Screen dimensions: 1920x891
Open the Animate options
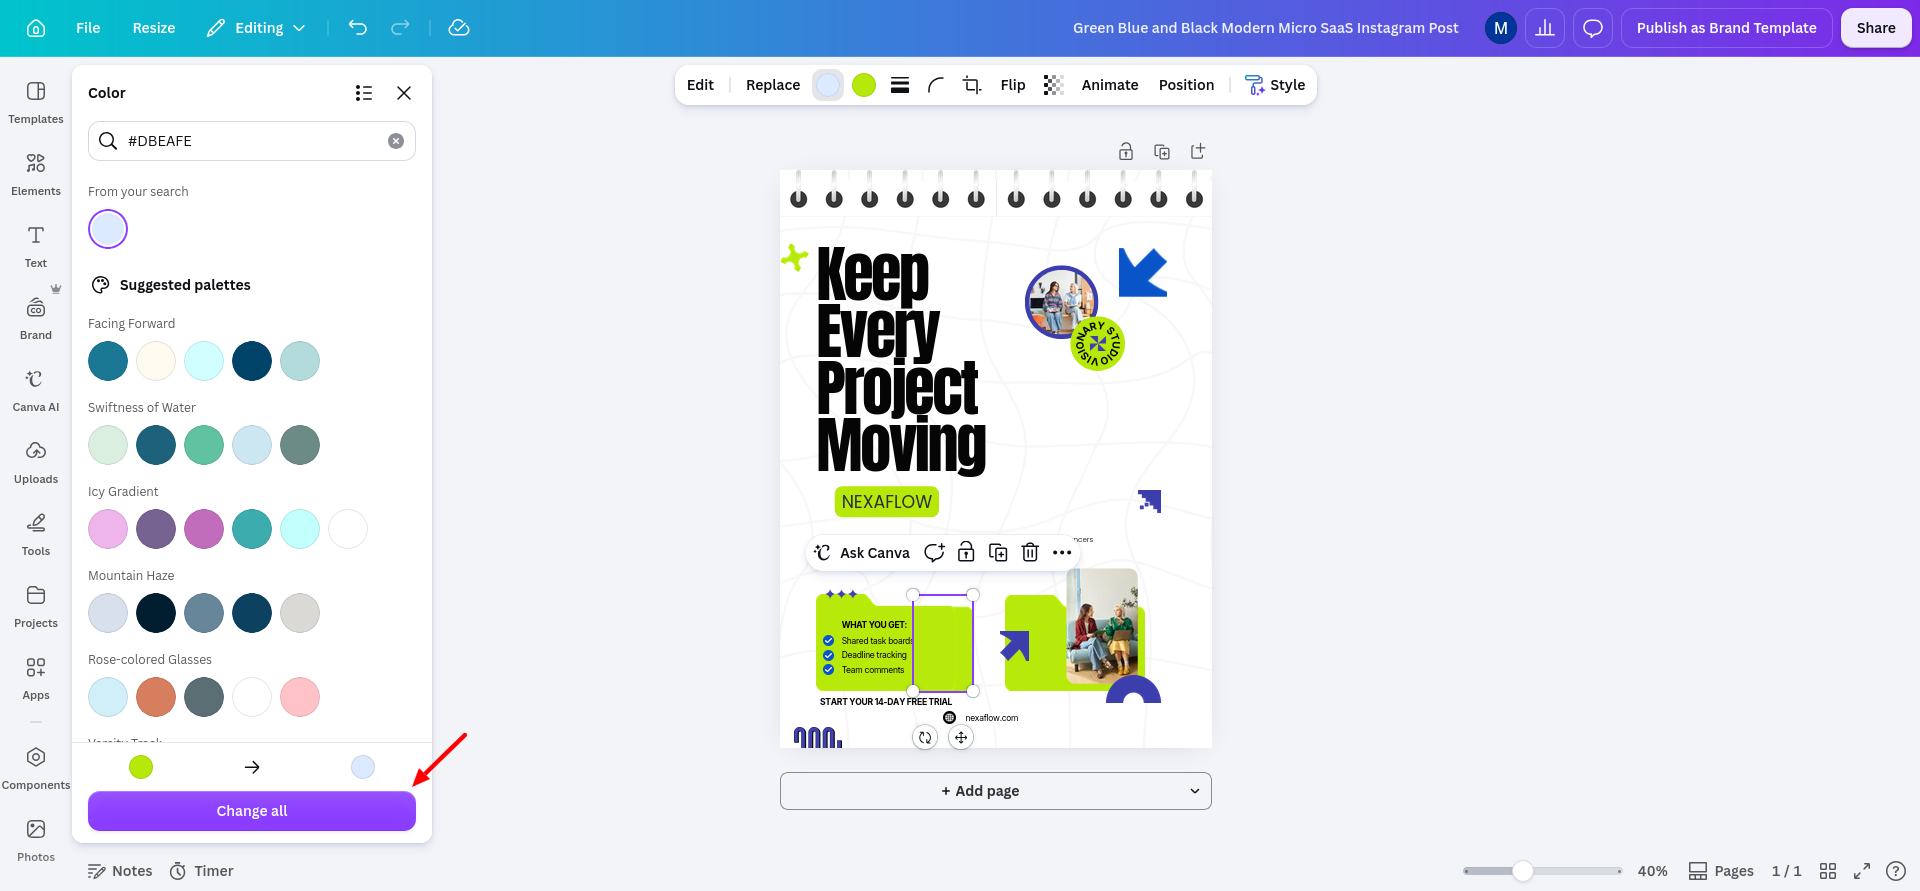tap(1110, 85)
